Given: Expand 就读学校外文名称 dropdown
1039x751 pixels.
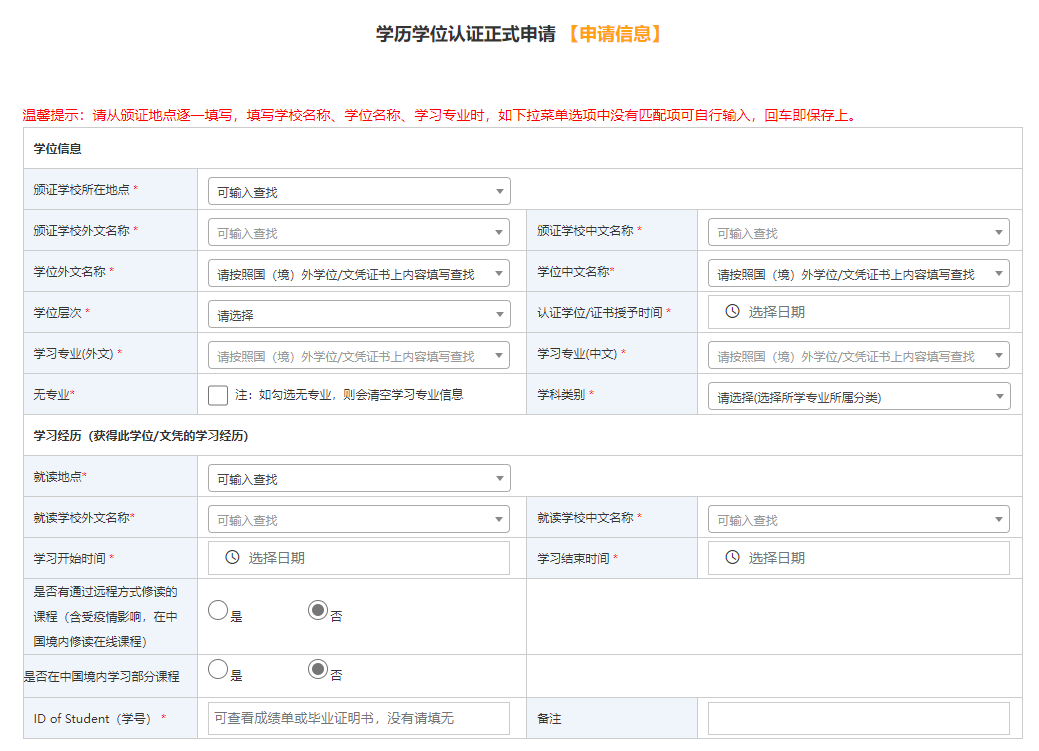Looking at the screenshot, I should pyautogui.click(x=359, y=519).
